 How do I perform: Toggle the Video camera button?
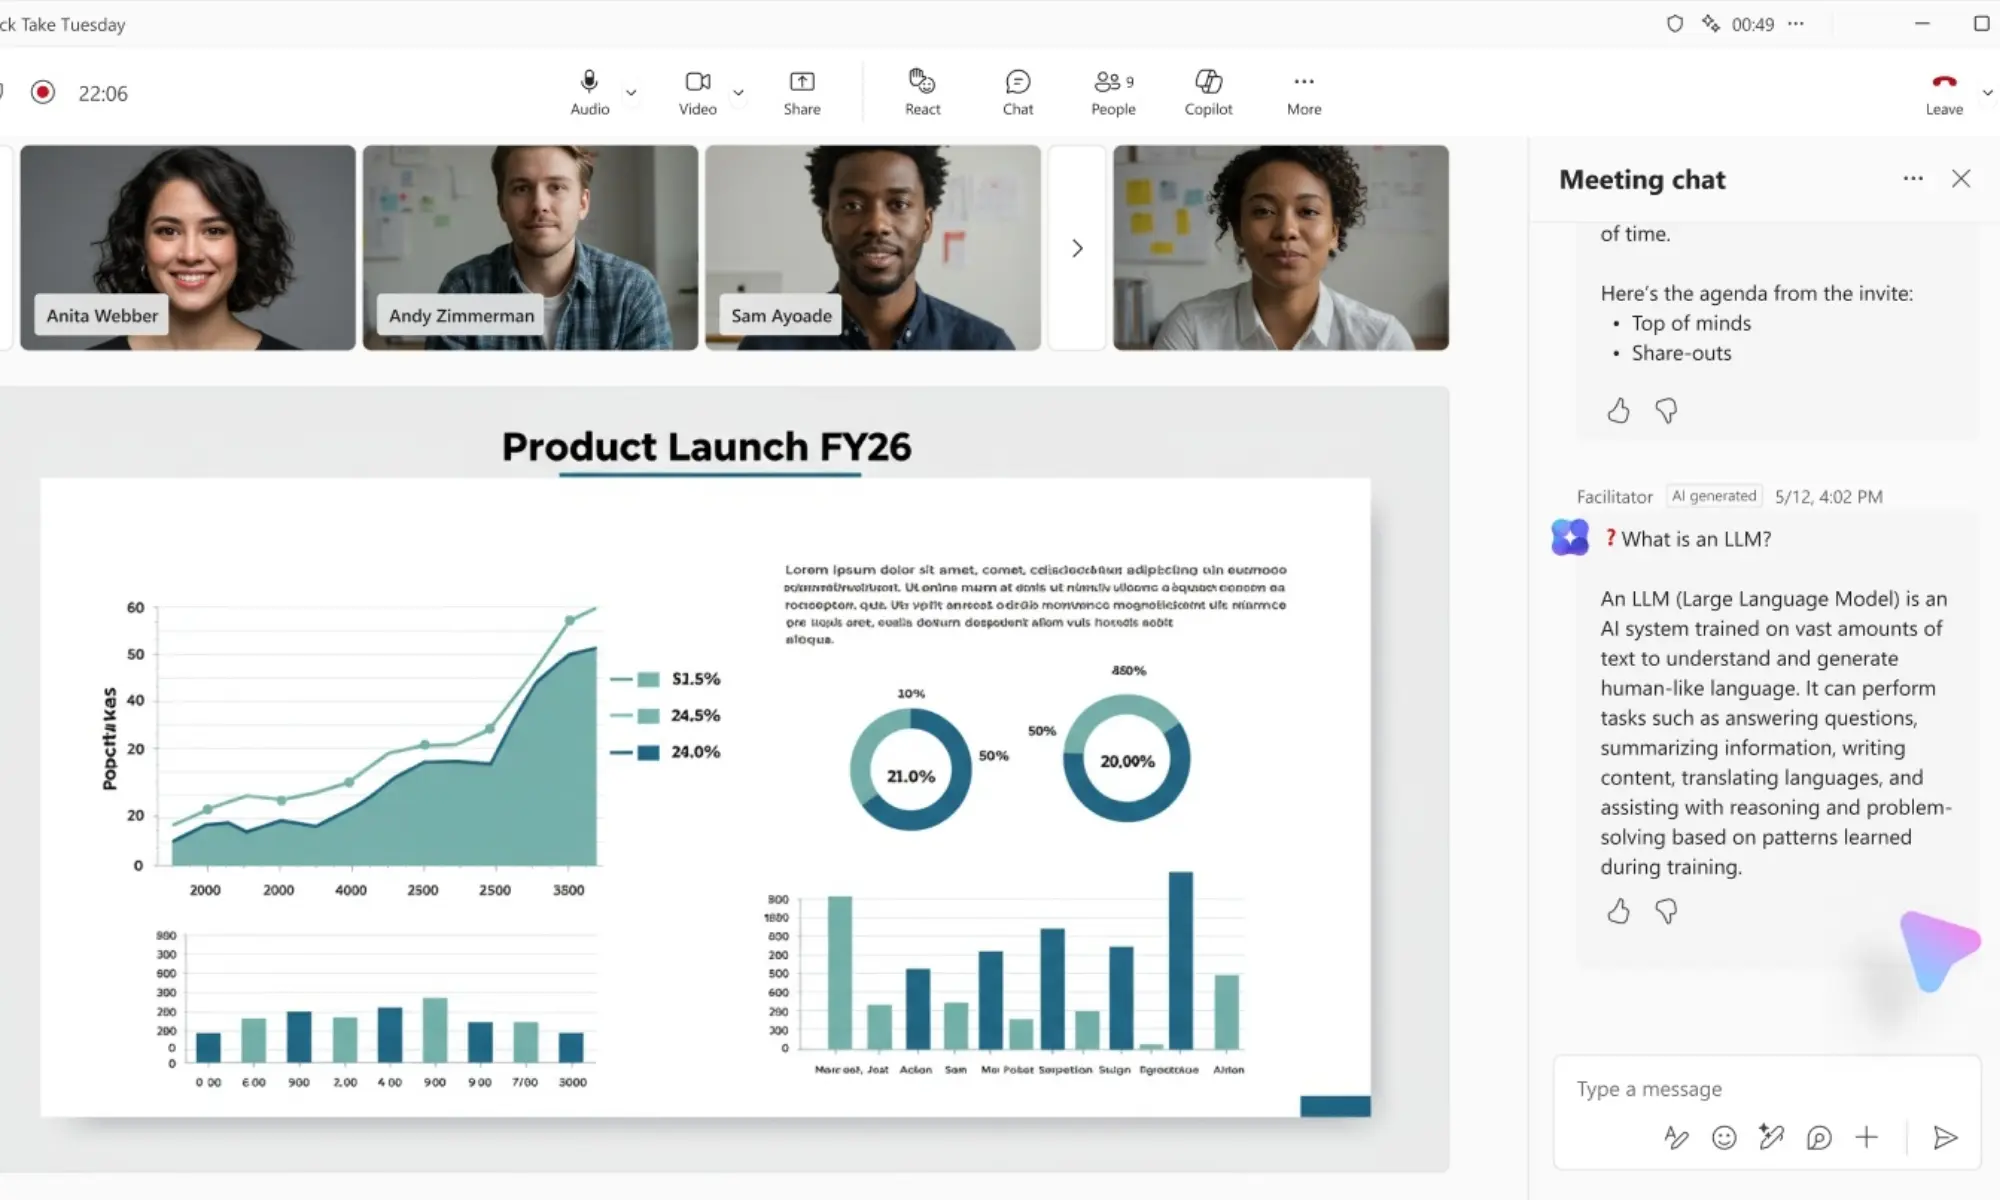[x=697, y=92]
